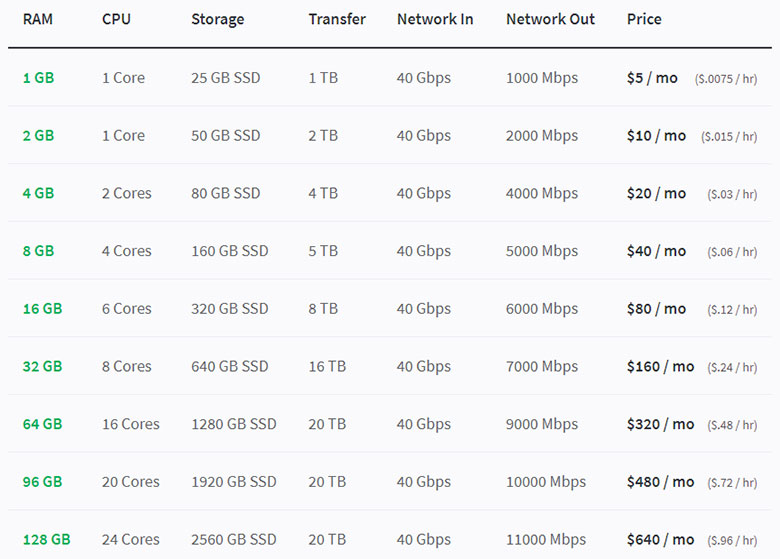
Task: Choose the 8 GB RAM plan
Action: click(38, 251)
